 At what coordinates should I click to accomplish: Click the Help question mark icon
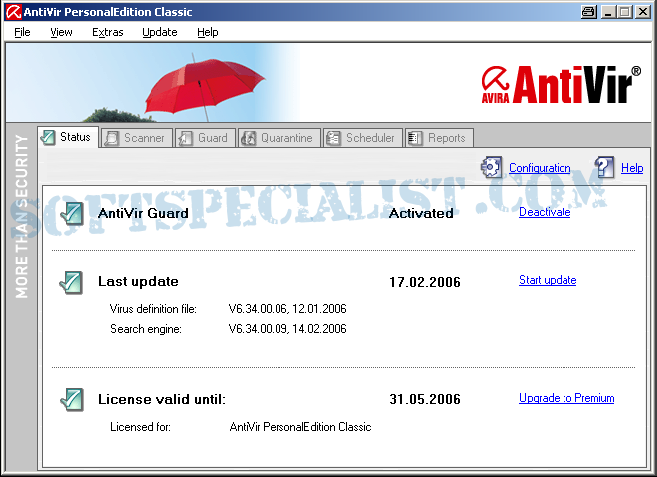pyautogui.click(x=604, y=167)
